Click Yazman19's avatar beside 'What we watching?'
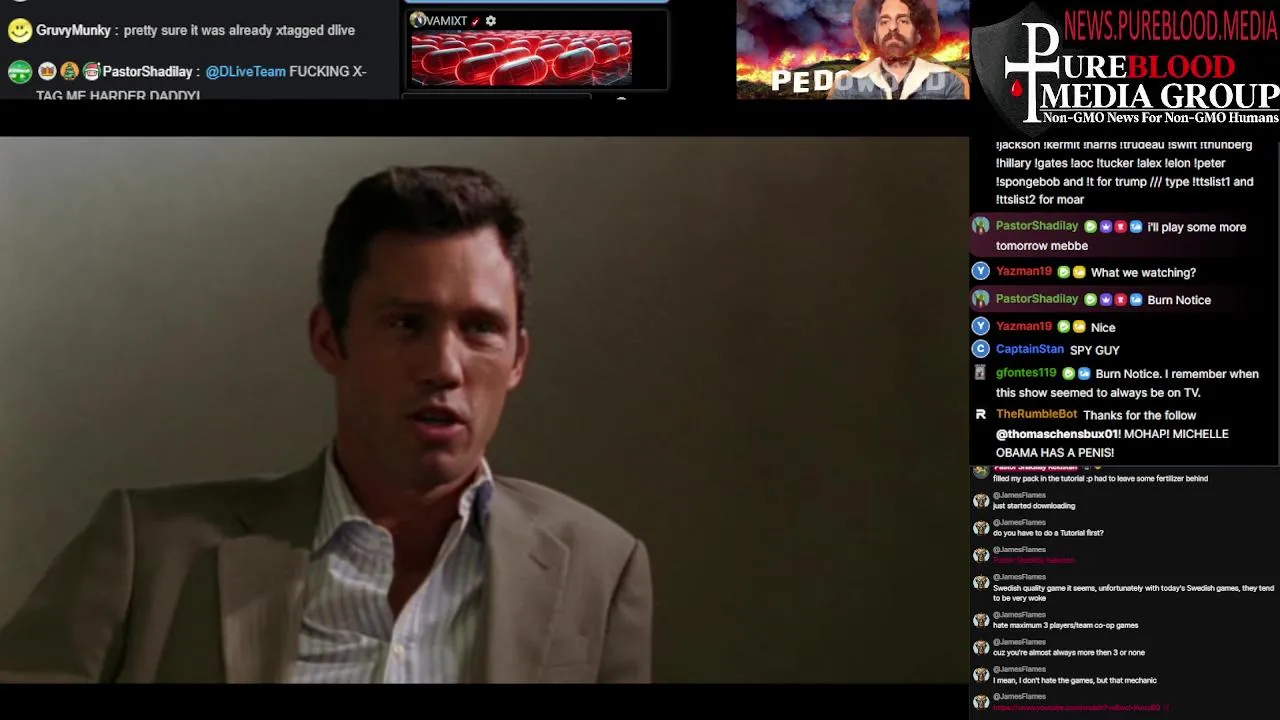 [980, 271]
